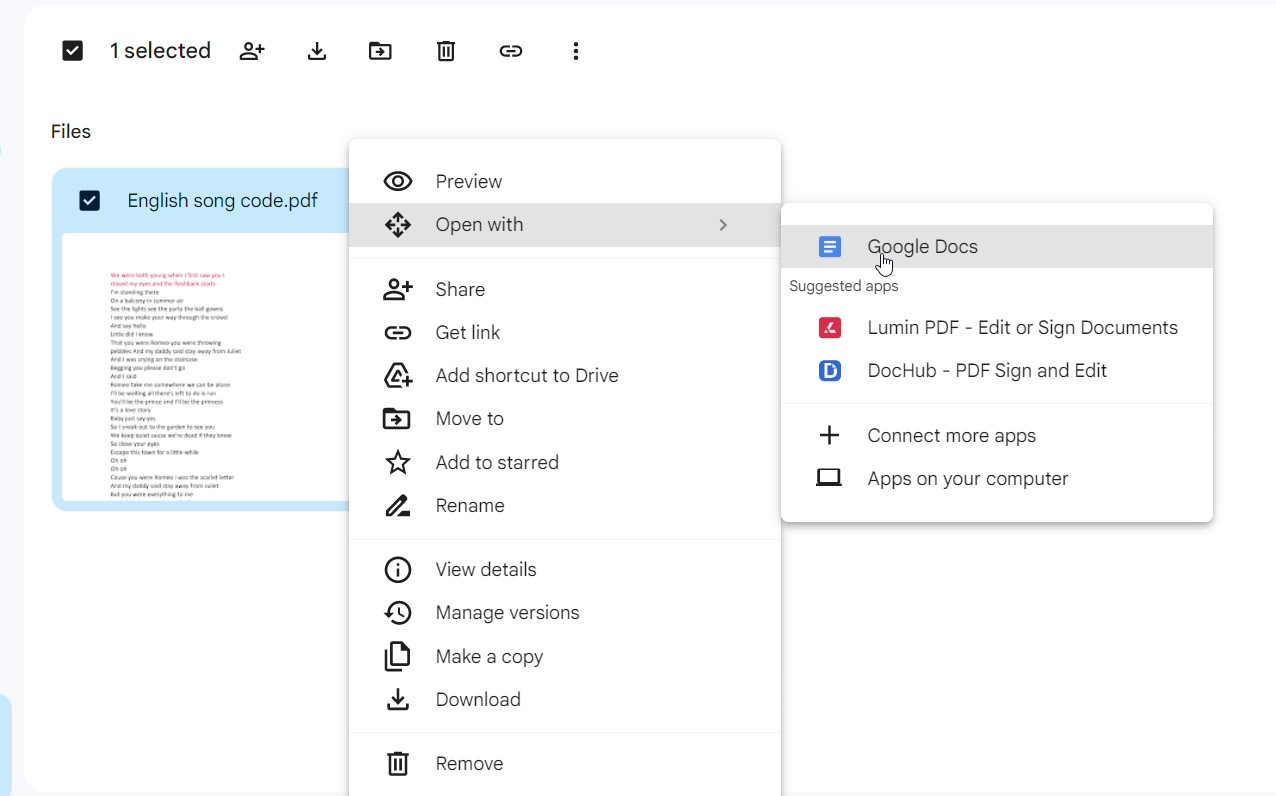This screenshot has height=796, width=1276.
Task: Choose Add to starred
Action: click(x=496, y=463)
